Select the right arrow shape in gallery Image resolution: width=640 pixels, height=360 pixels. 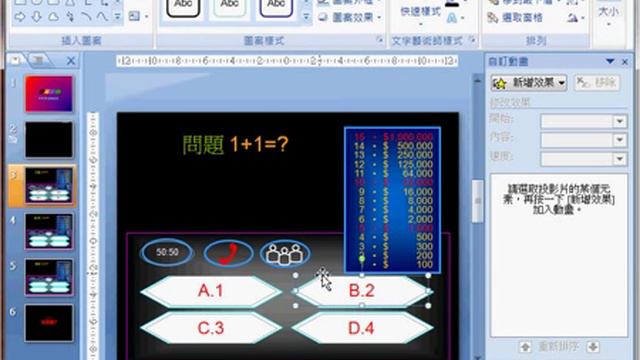coord(20,17)
